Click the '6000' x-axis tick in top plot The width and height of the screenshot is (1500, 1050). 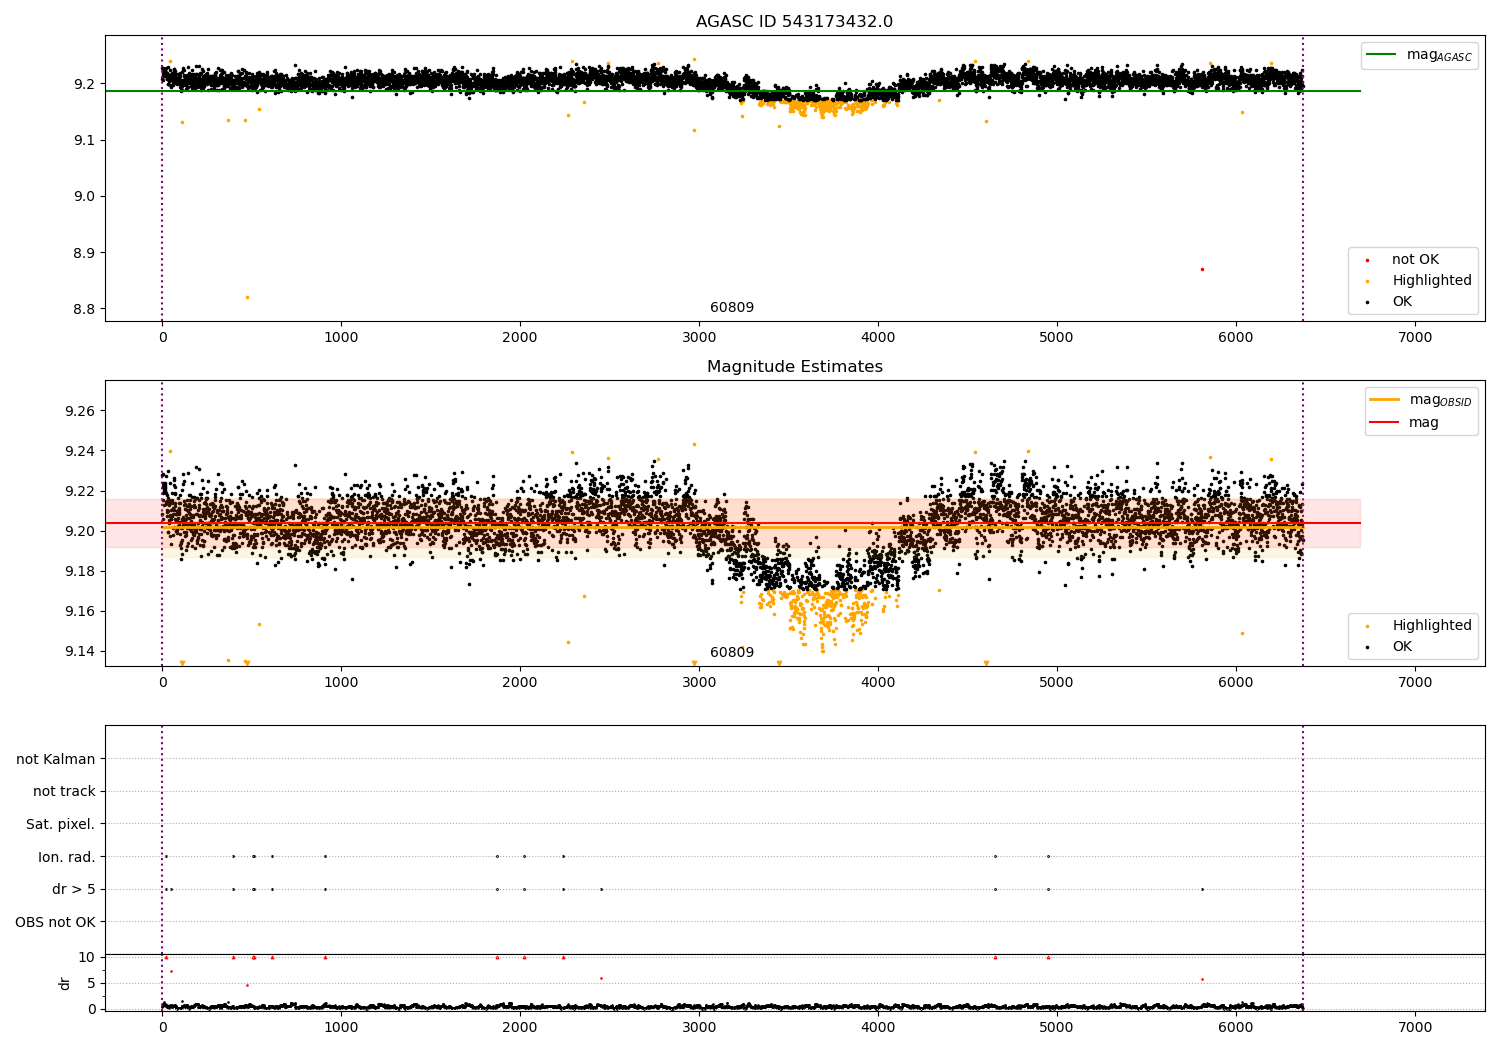point(1236,337)
